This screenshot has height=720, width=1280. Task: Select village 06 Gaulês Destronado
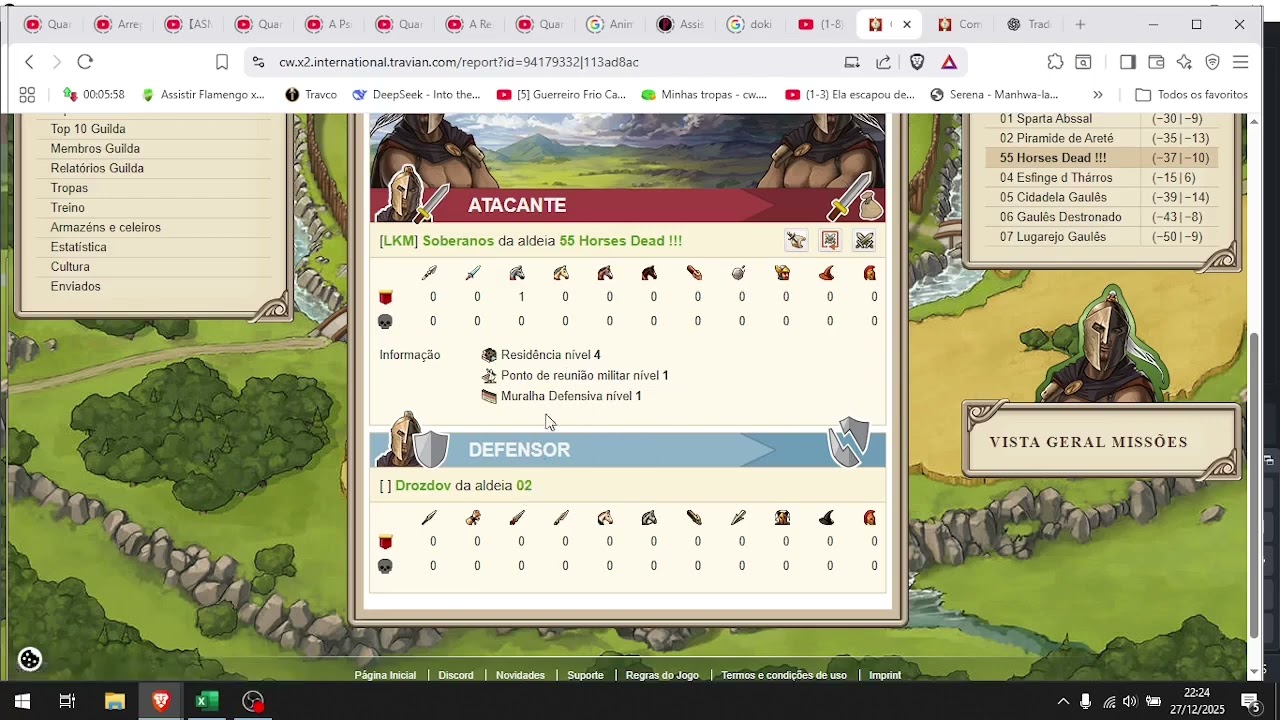[x=1061, y=217]
